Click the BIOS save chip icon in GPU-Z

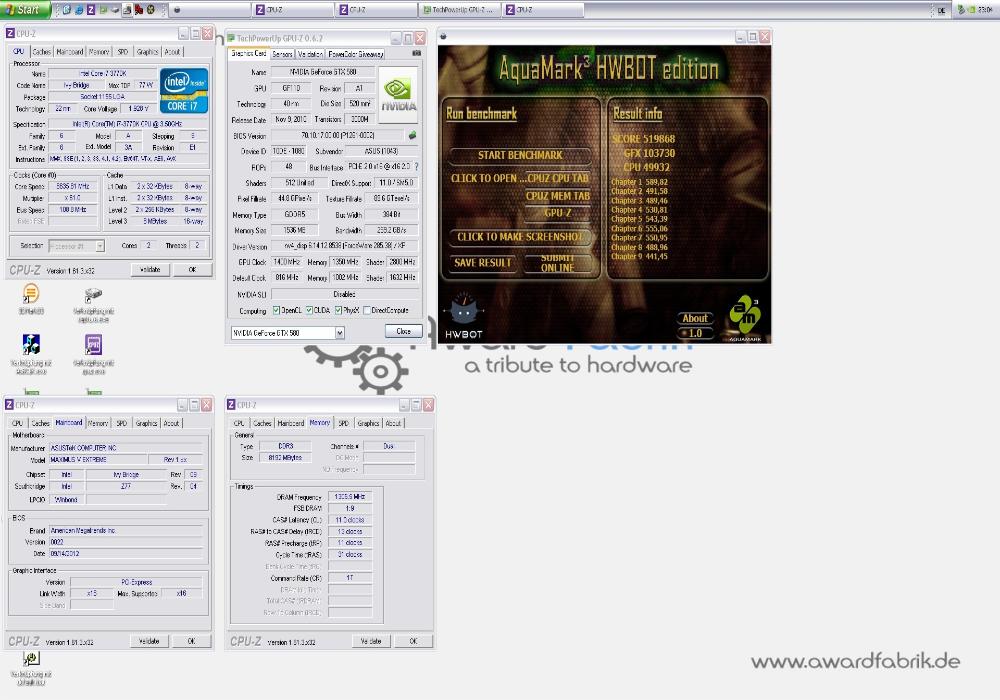(412, 135)
